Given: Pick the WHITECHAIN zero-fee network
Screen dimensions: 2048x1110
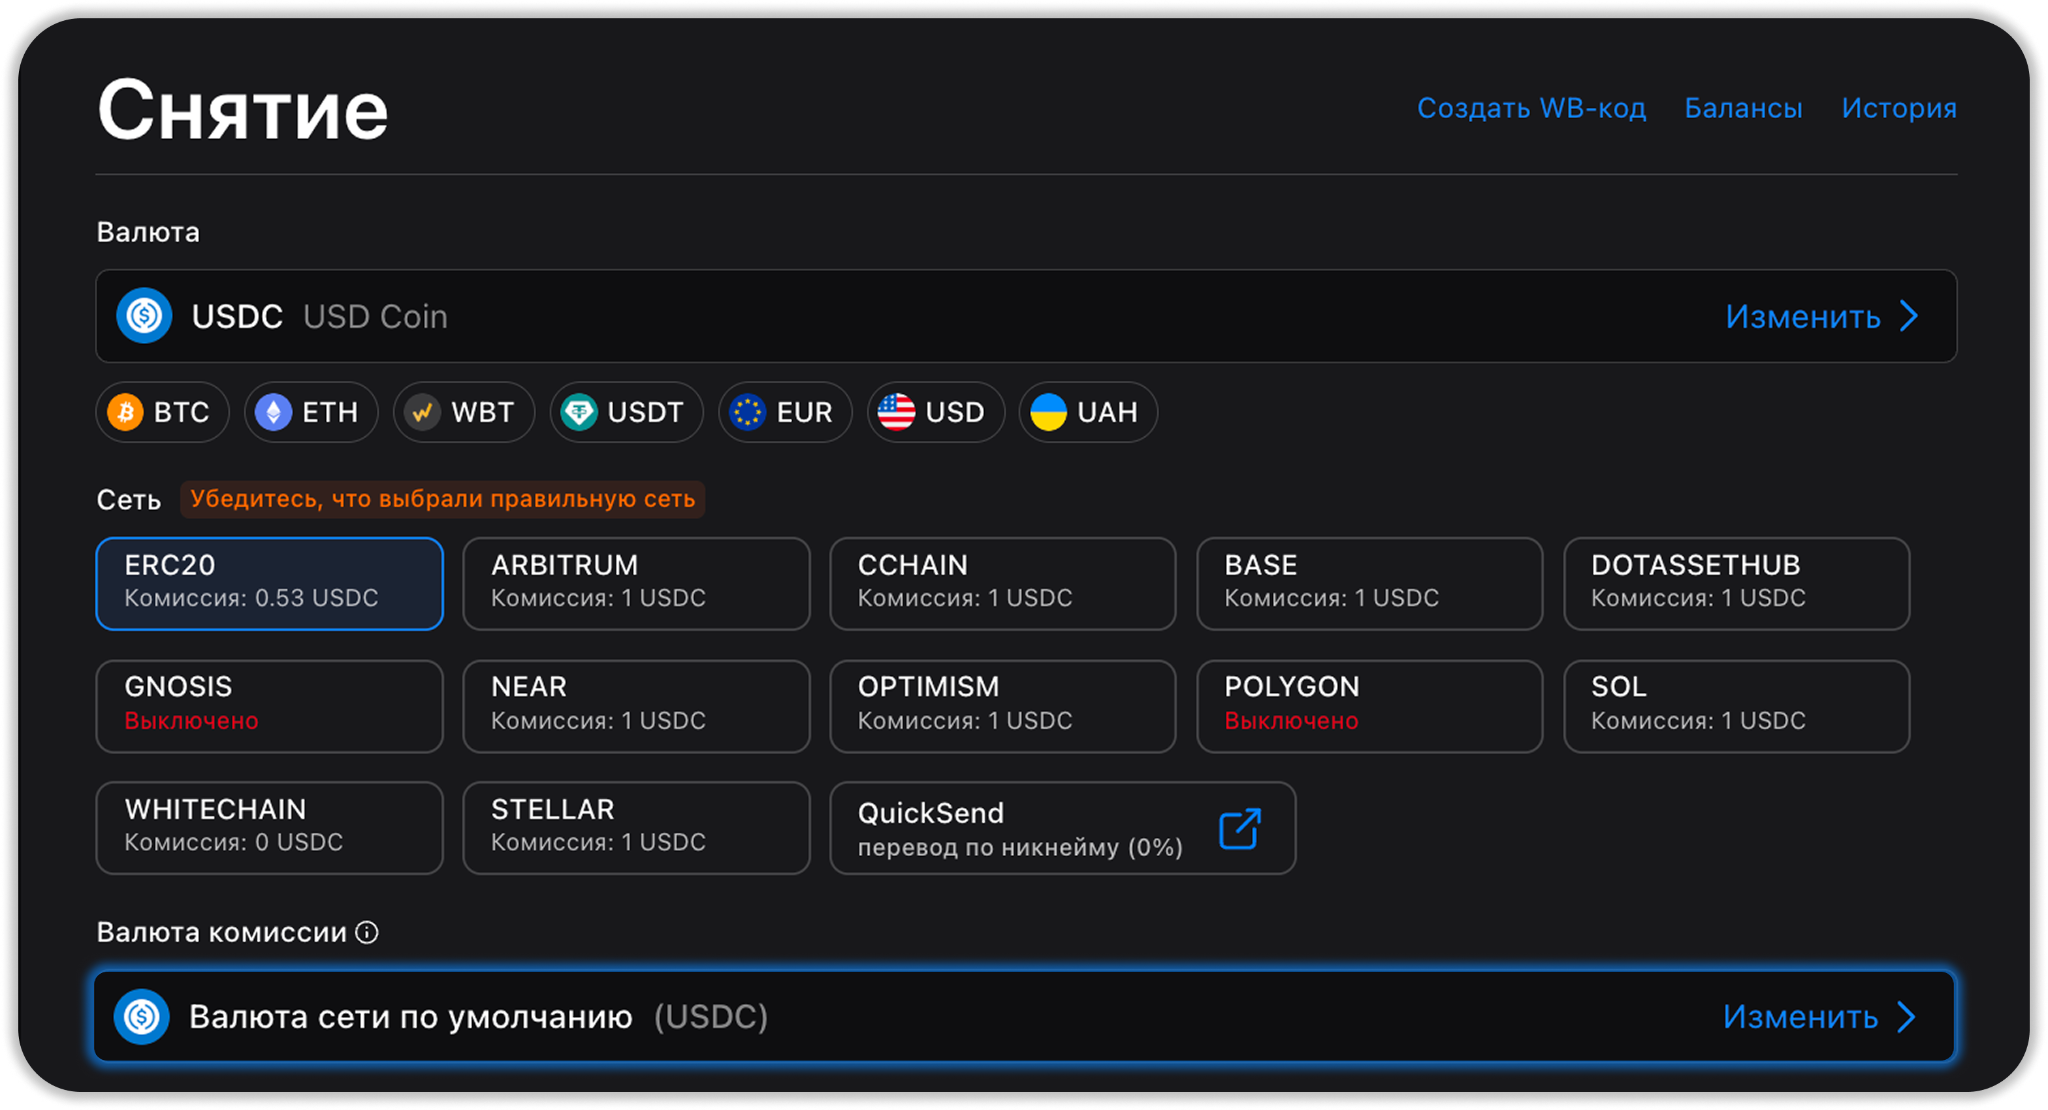Looking at the screenshot, I should point(269,827).
